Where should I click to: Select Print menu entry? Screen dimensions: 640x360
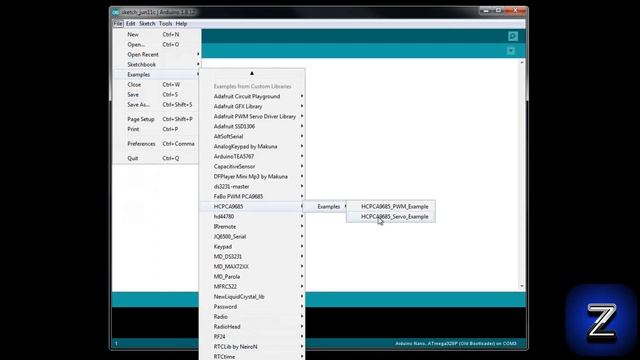pos(157,129)
